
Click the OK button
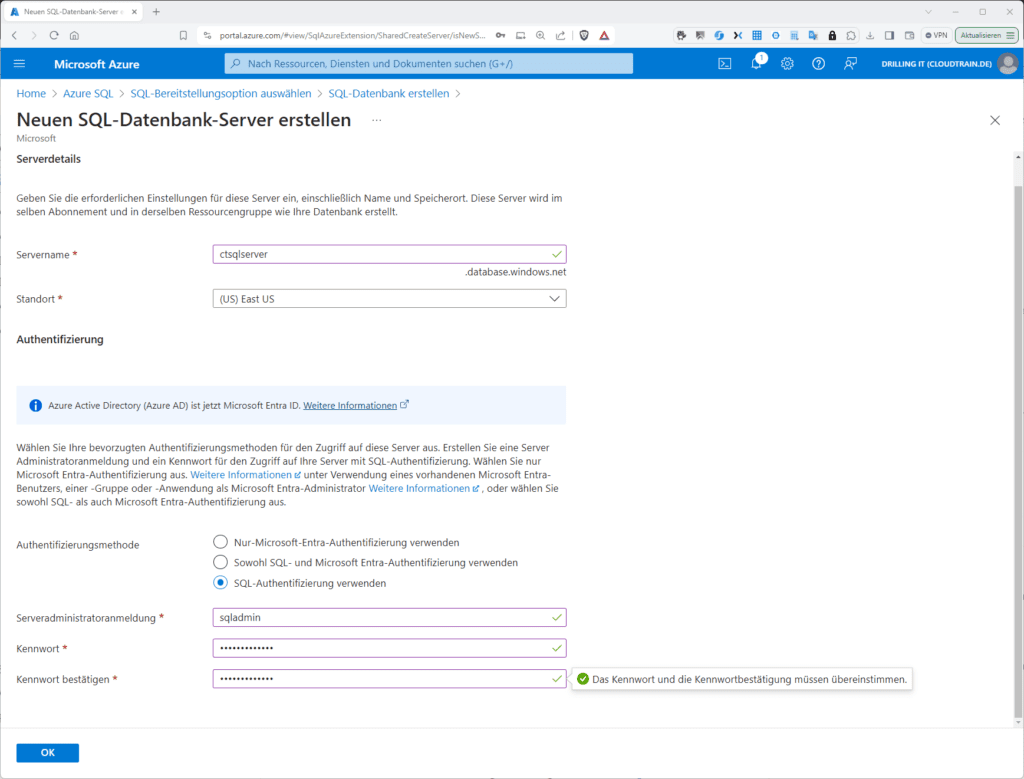(x=48, y=753)
